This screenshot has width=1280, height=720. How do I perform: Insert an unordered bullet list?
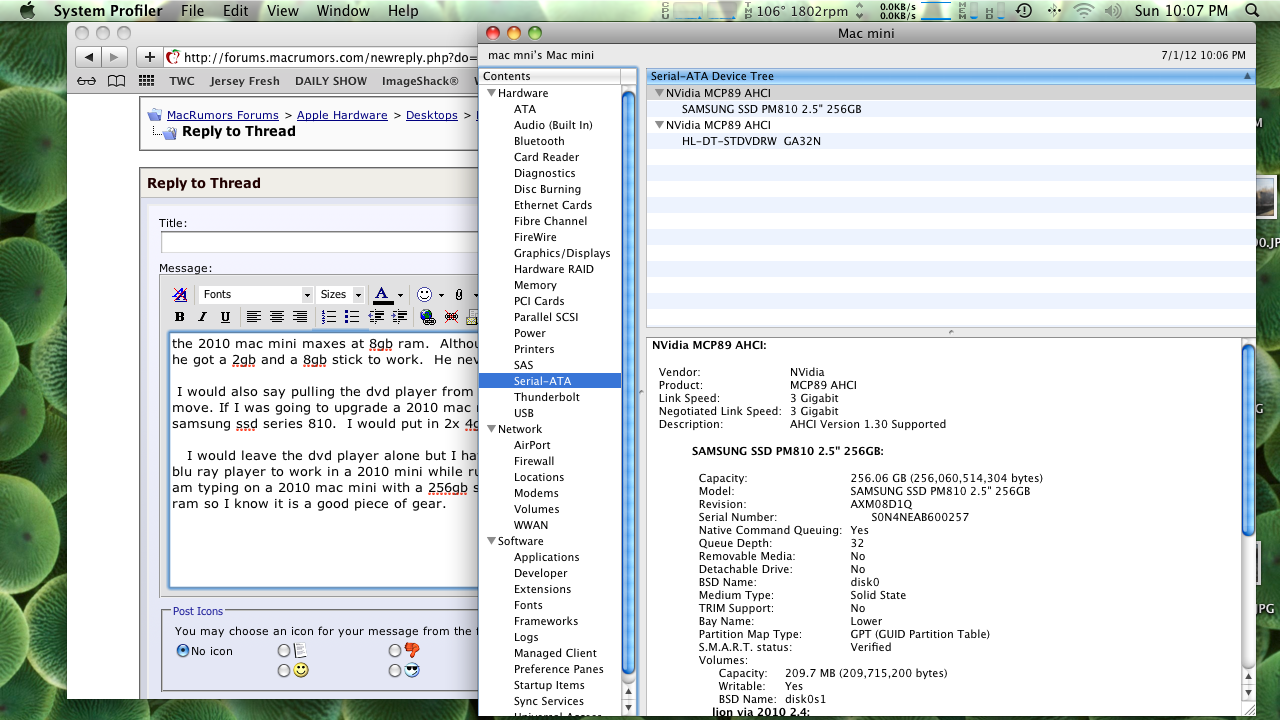(352, 317)
